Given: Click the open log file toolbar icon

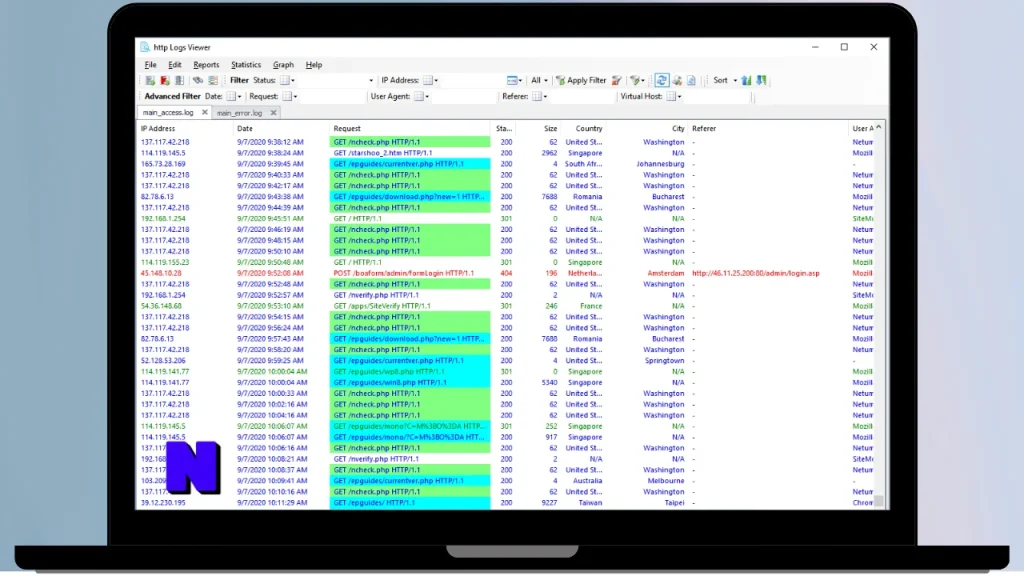Looking at the screenshot, I should 150,80.
